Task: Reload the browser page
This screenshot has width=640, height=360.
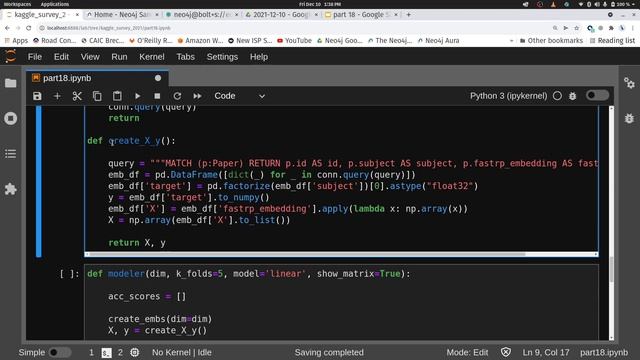Action: tap(29, 28)
